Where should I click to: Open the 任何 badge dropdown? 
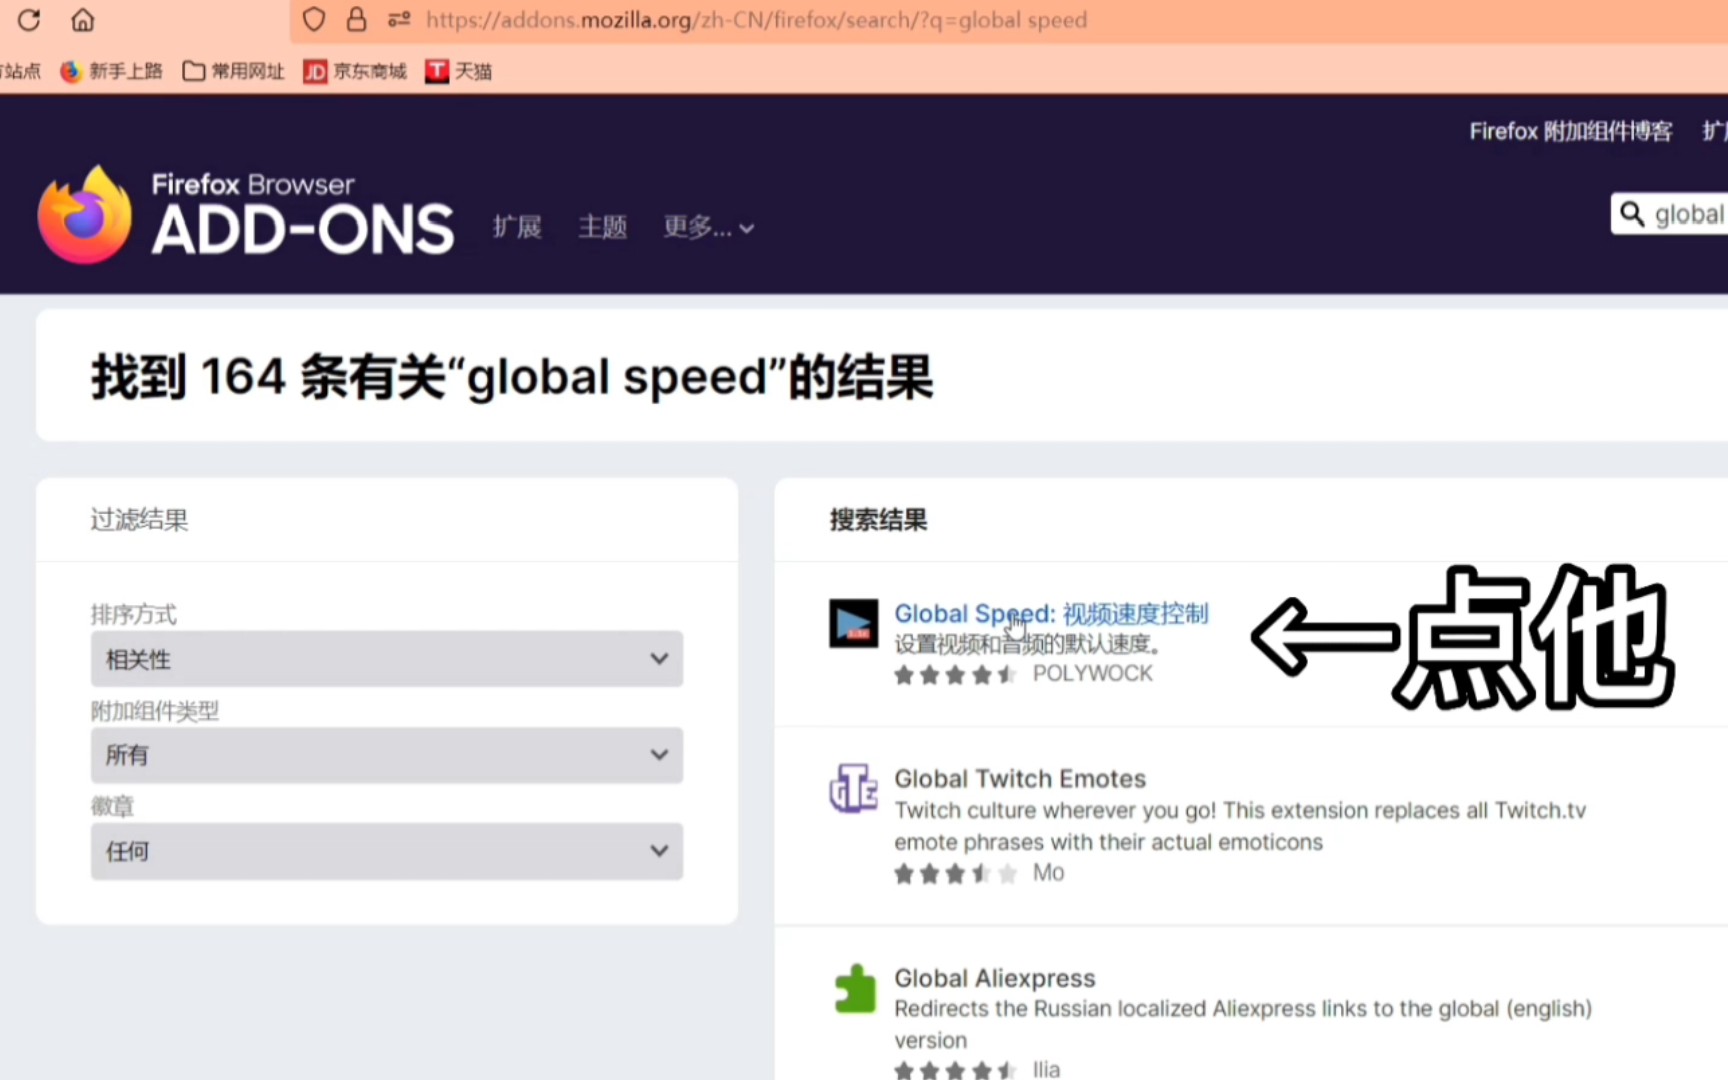[x=387, y=851]
